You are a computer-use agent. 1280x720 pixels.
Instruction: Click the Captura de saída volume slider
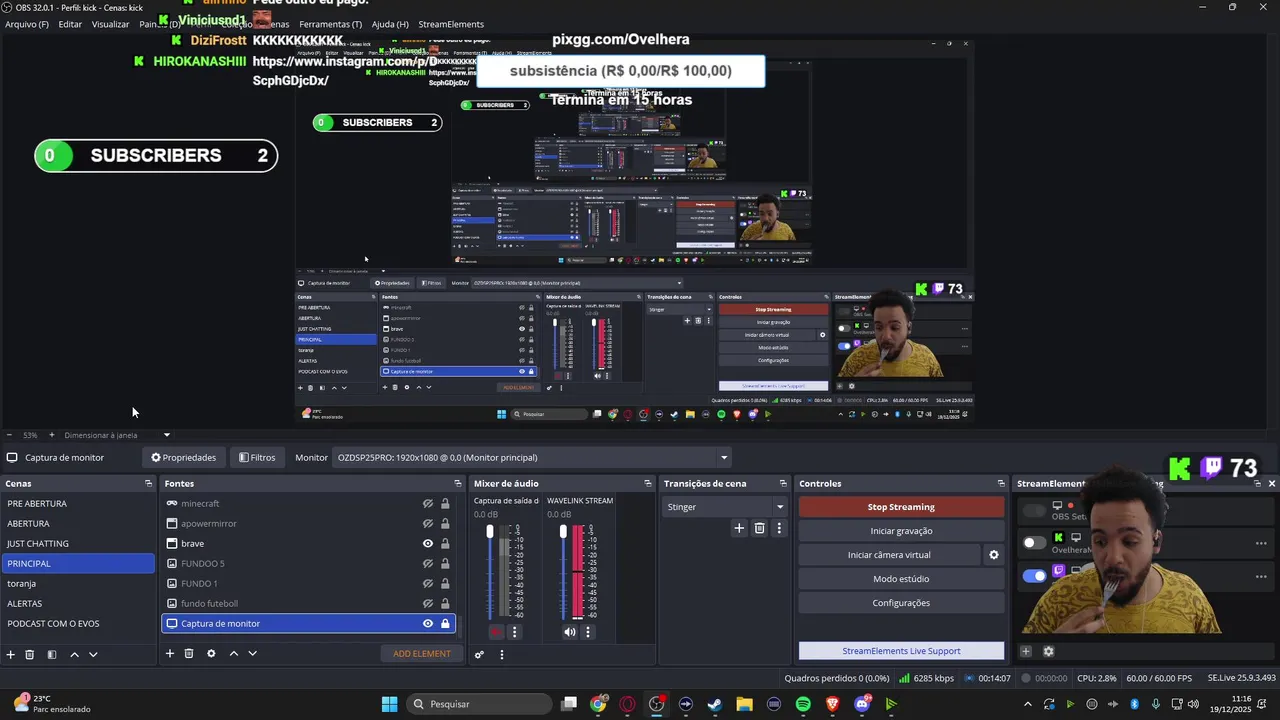pos(490,572)
